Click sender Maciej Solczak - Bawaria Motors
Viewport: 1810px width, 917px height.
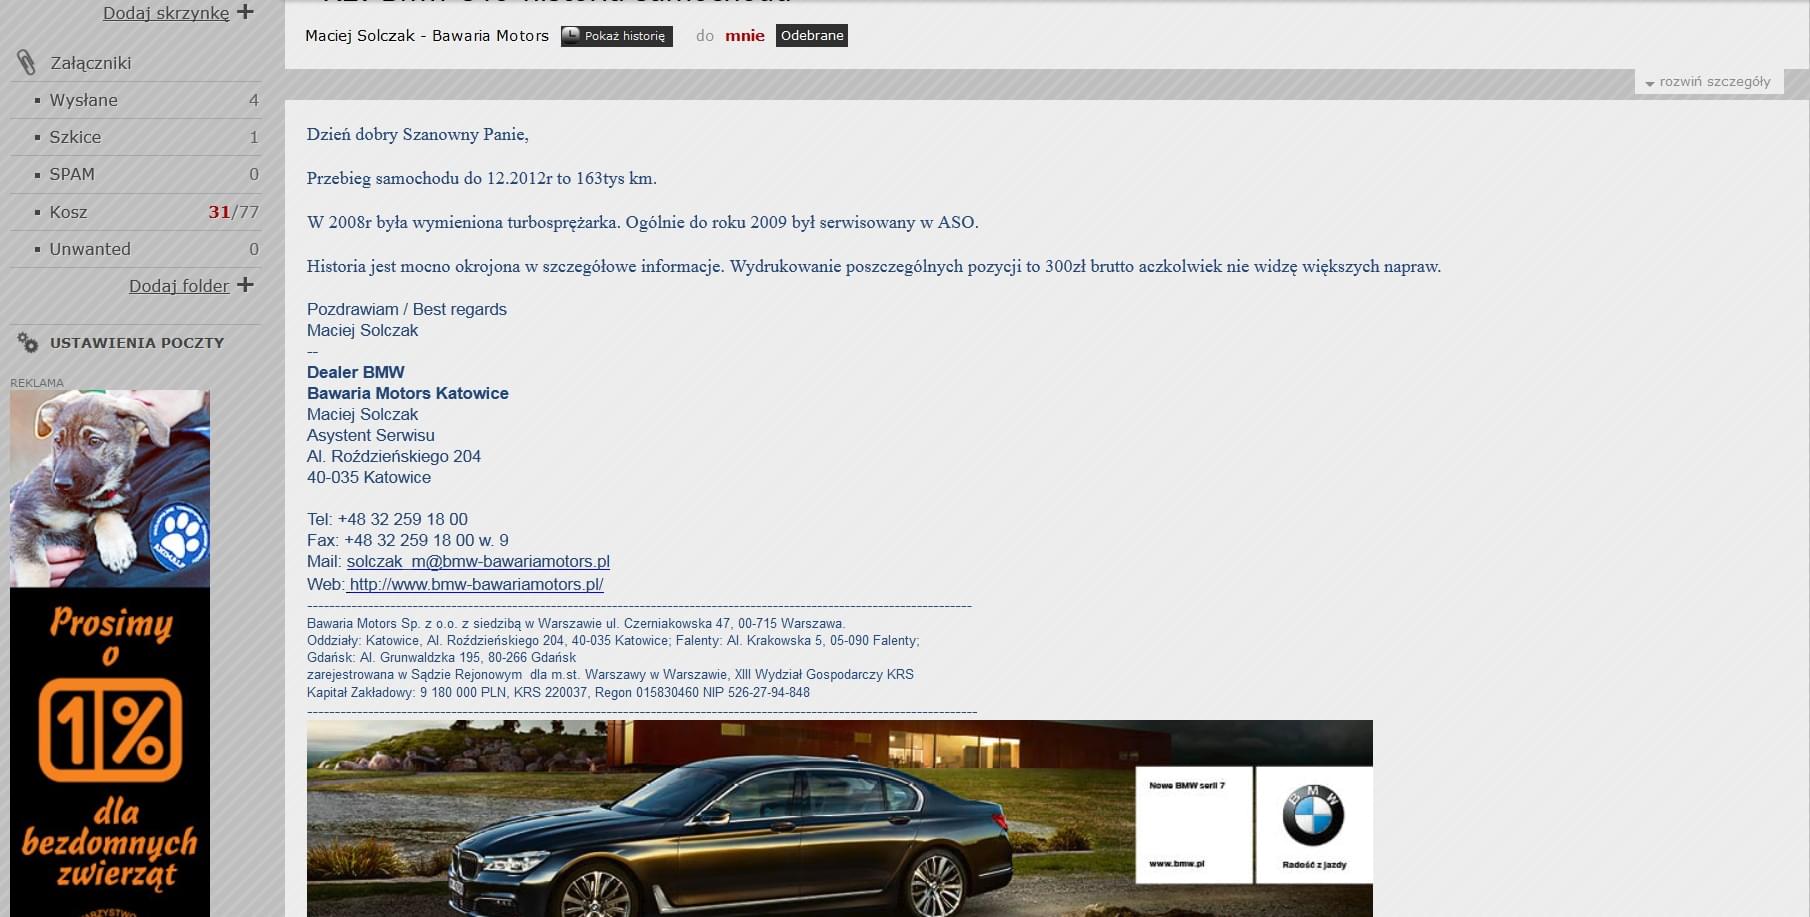427,36
